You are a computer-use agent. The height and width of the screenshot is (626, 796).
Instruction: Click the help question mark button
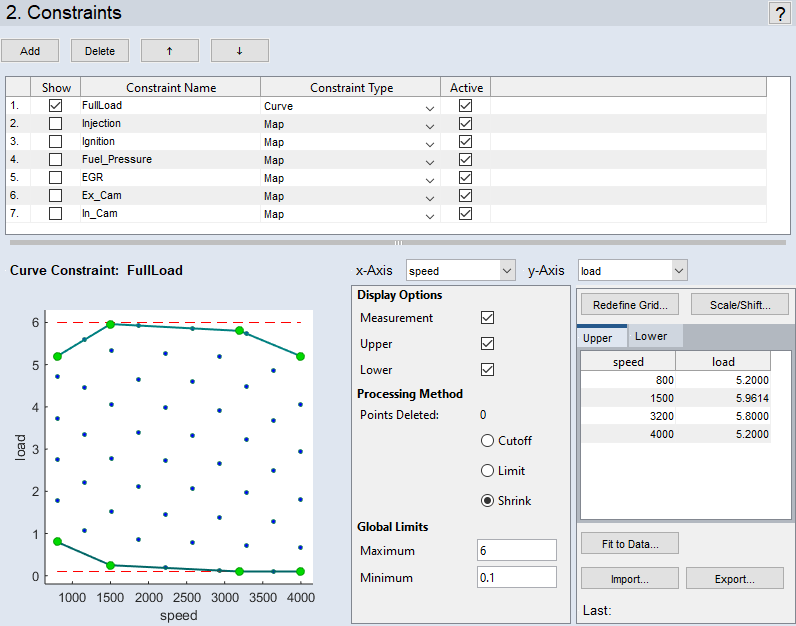tap(779, 13)
